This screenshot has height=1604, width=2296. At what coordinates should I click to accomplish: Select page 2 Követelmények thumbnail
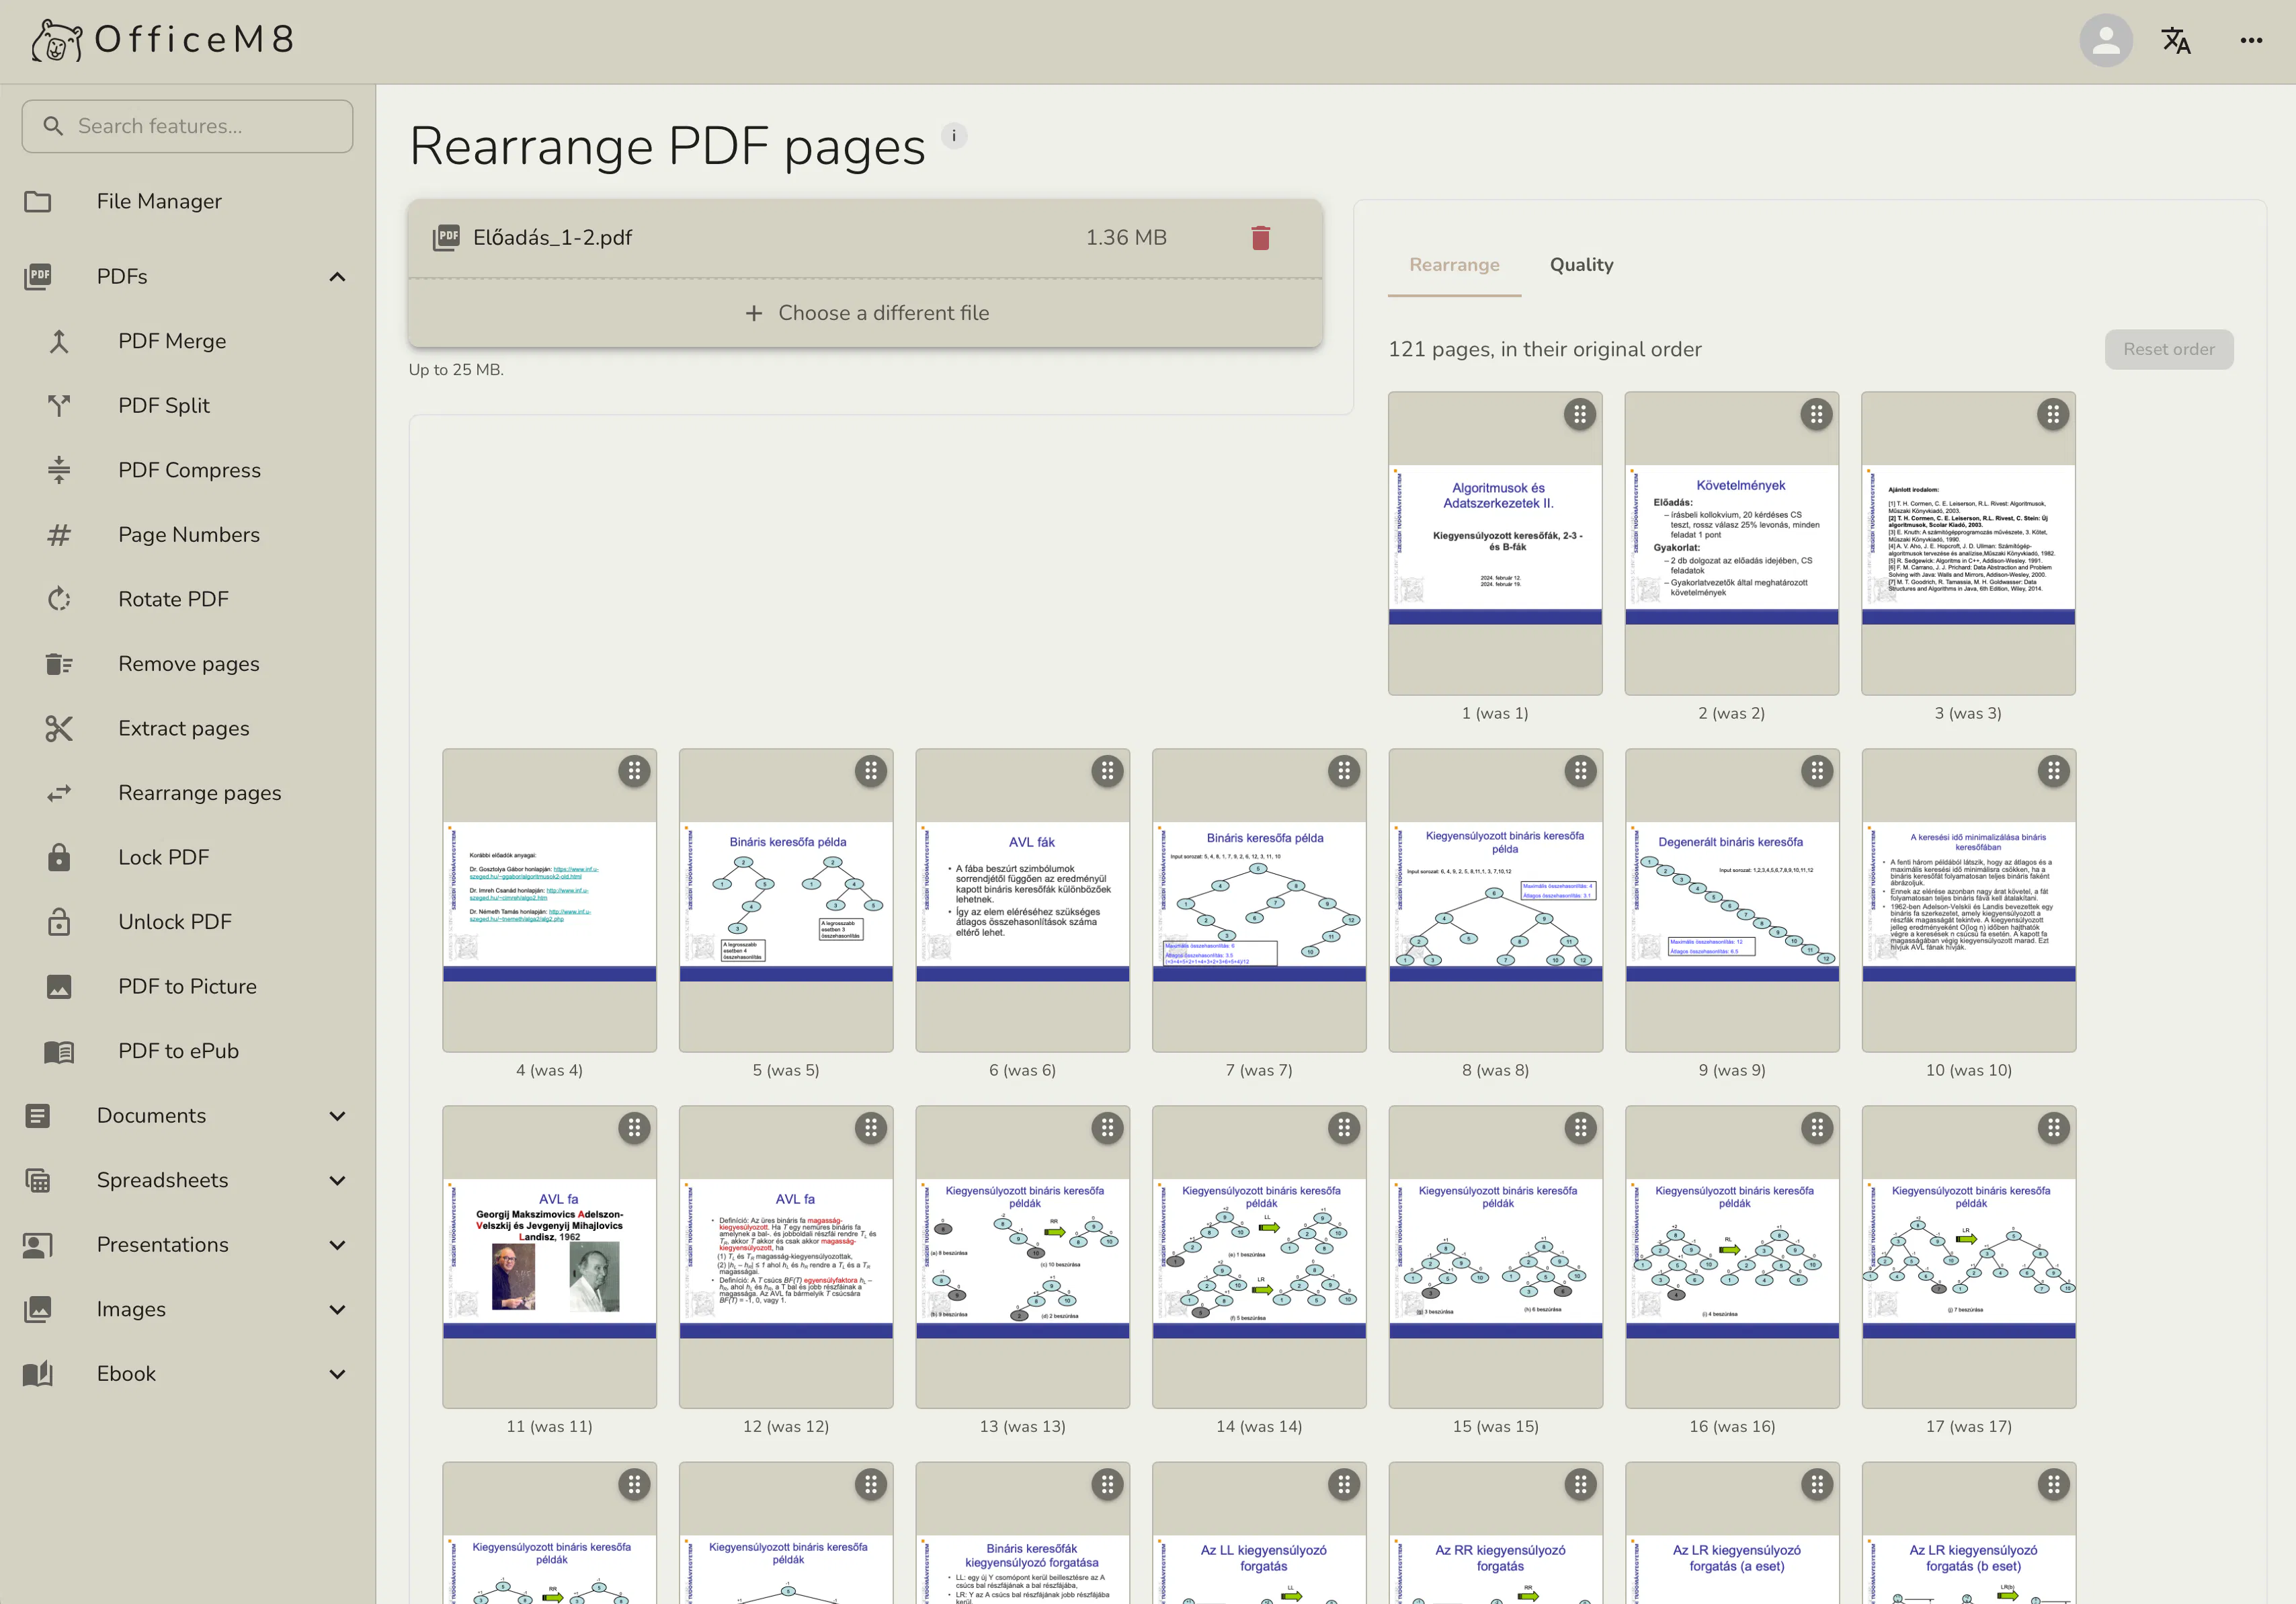click(x=1731, y=543)
